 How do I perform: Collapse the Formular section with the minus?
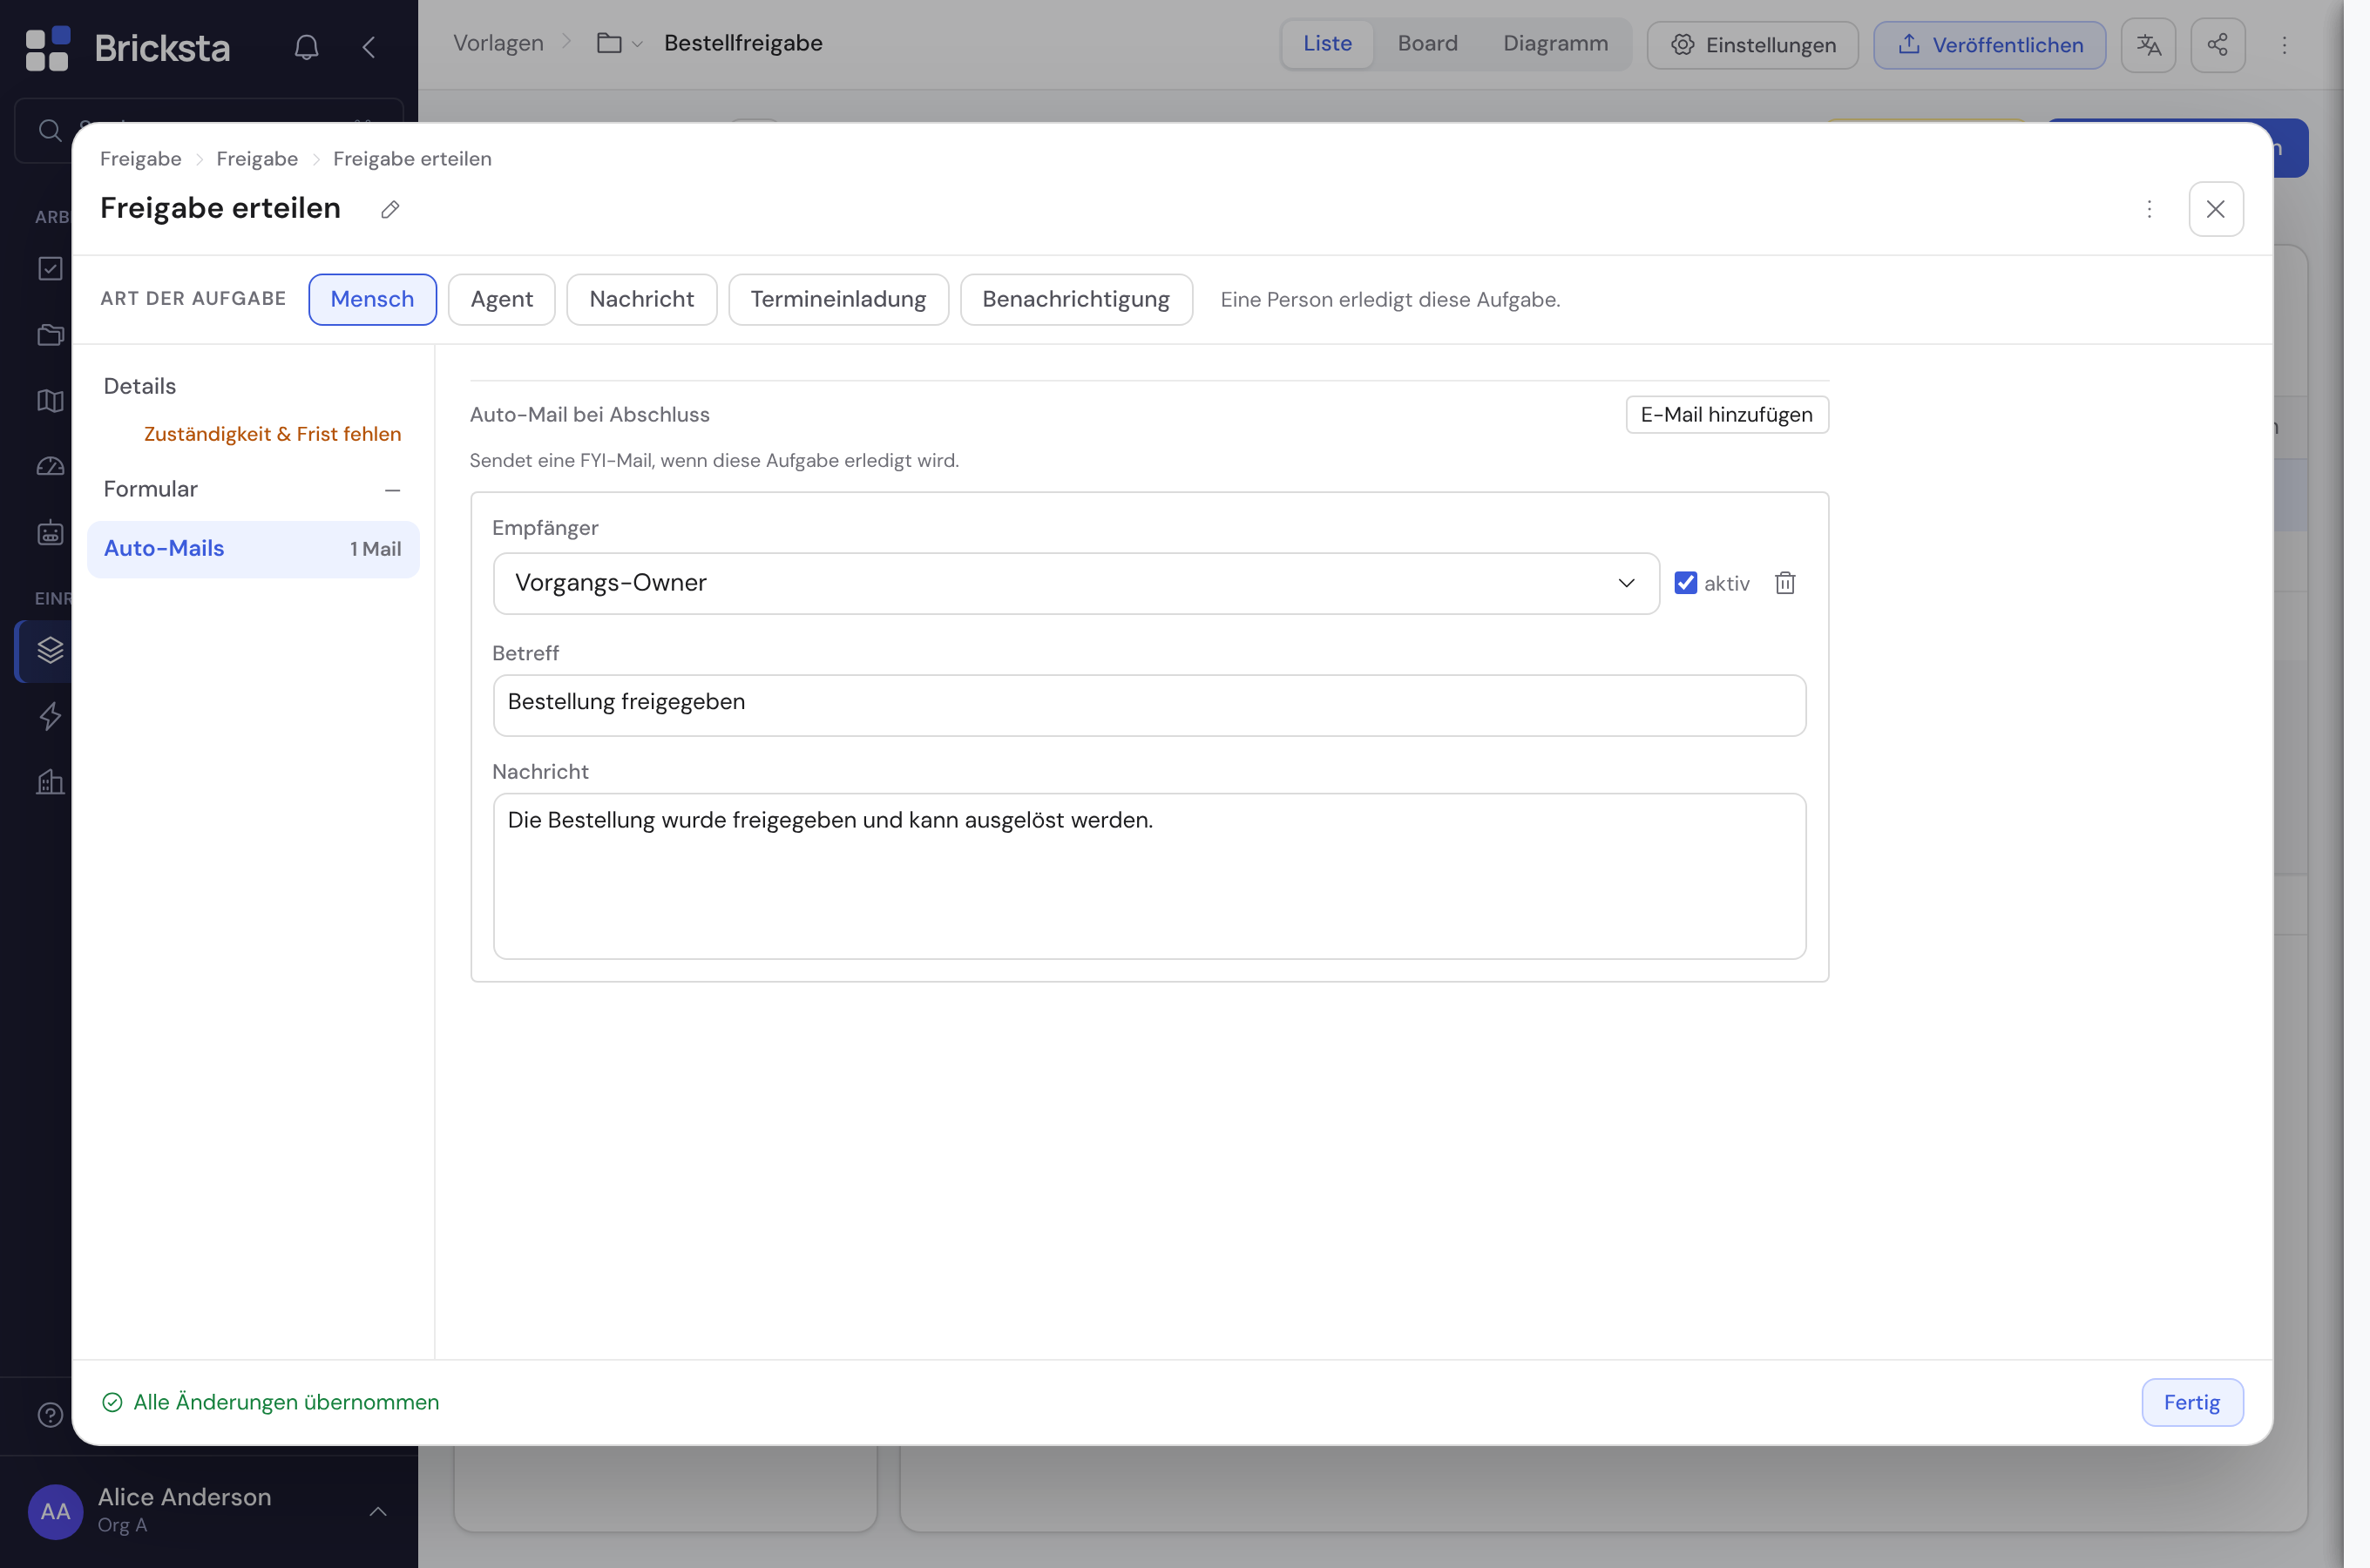(x=392, y=490)
